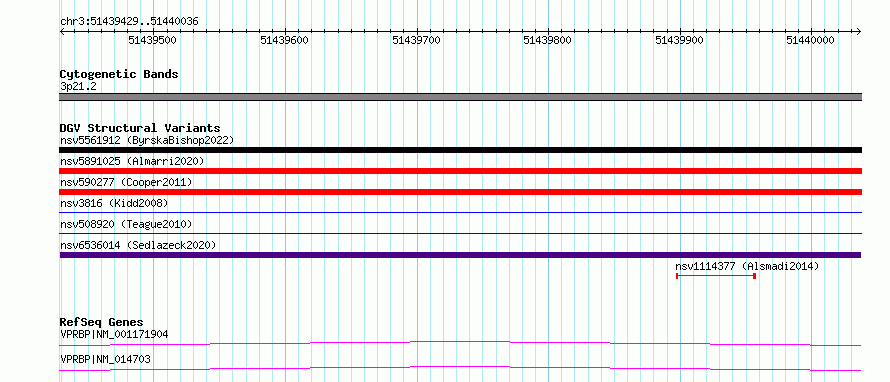Click the red nsv5891025 variant bar
This screenshot has width=890, height=382.
coord(460,171)
